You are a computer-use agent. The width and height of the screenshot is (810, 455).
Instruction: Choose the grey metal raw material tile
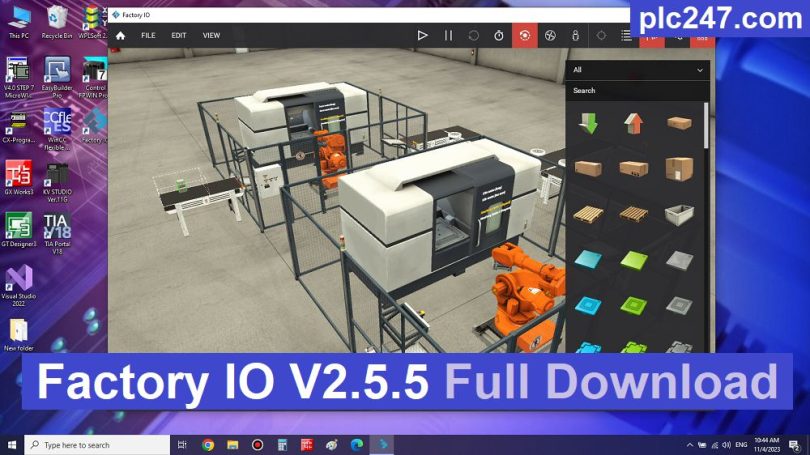[x=679, y=260]
